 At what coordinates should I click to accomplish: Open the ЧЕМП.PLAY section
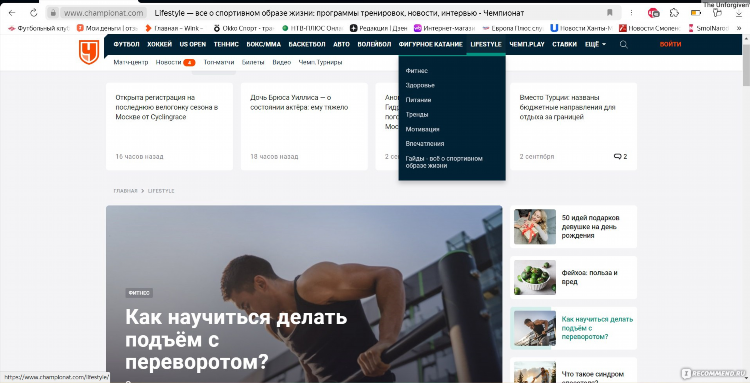click(527, 44)
